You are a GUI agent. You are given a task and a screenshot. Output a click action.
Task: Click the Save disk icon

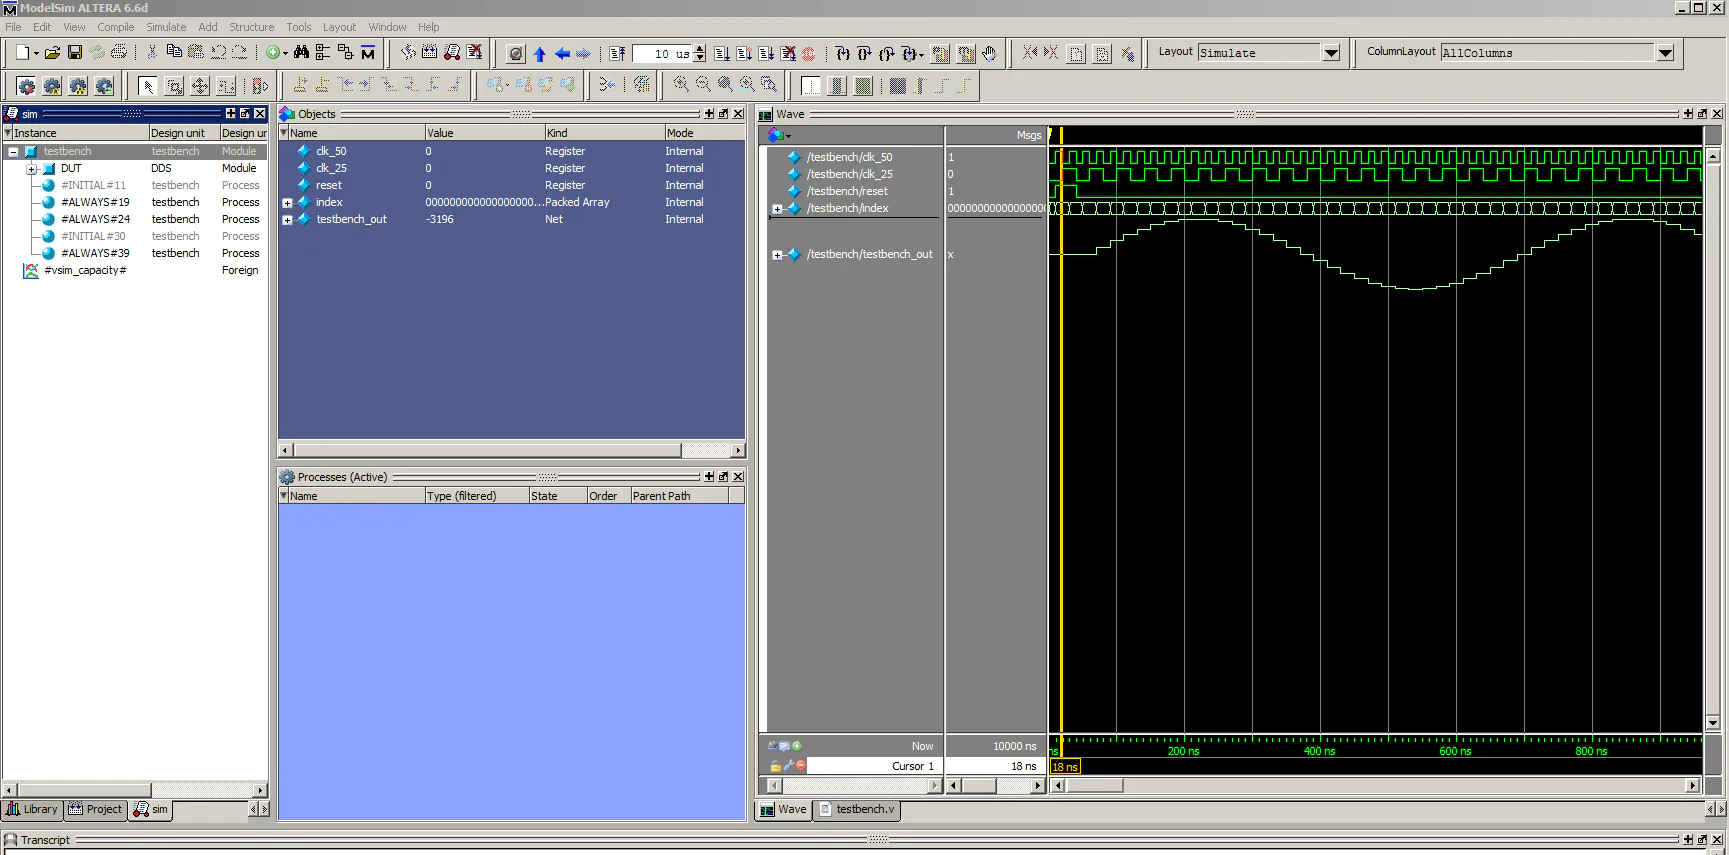pyautogui.click(x=75, y=53)
